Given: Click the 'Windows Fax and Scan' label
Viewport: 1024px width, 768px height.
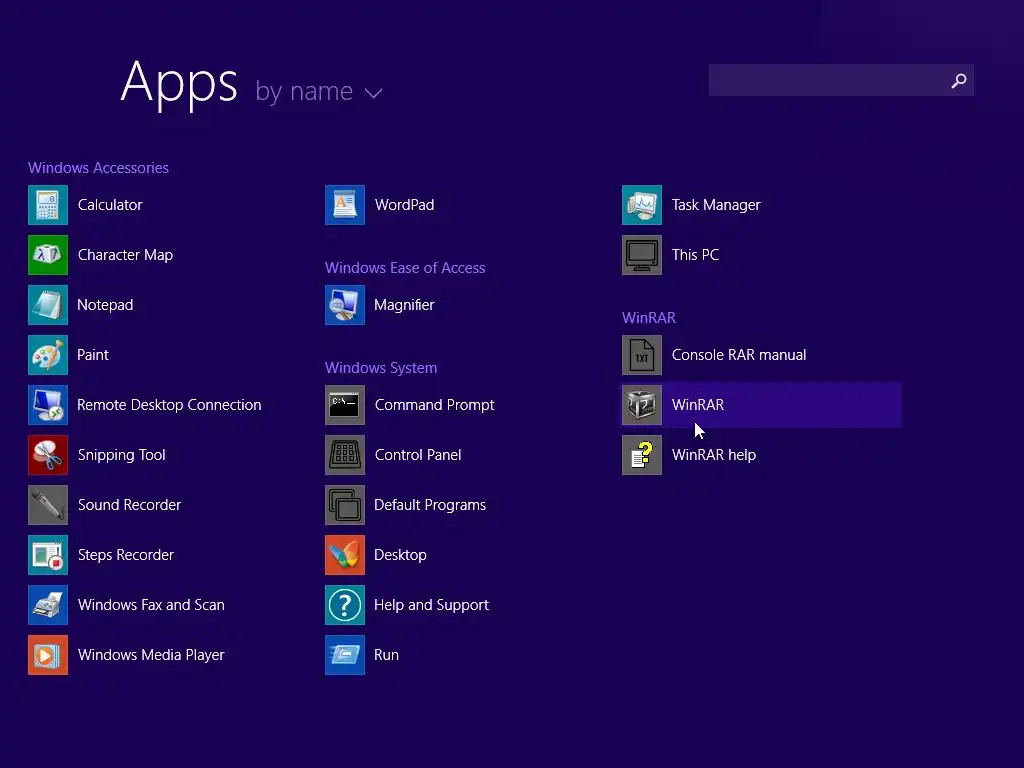Looking at the screenshot, I should point(151,605).
